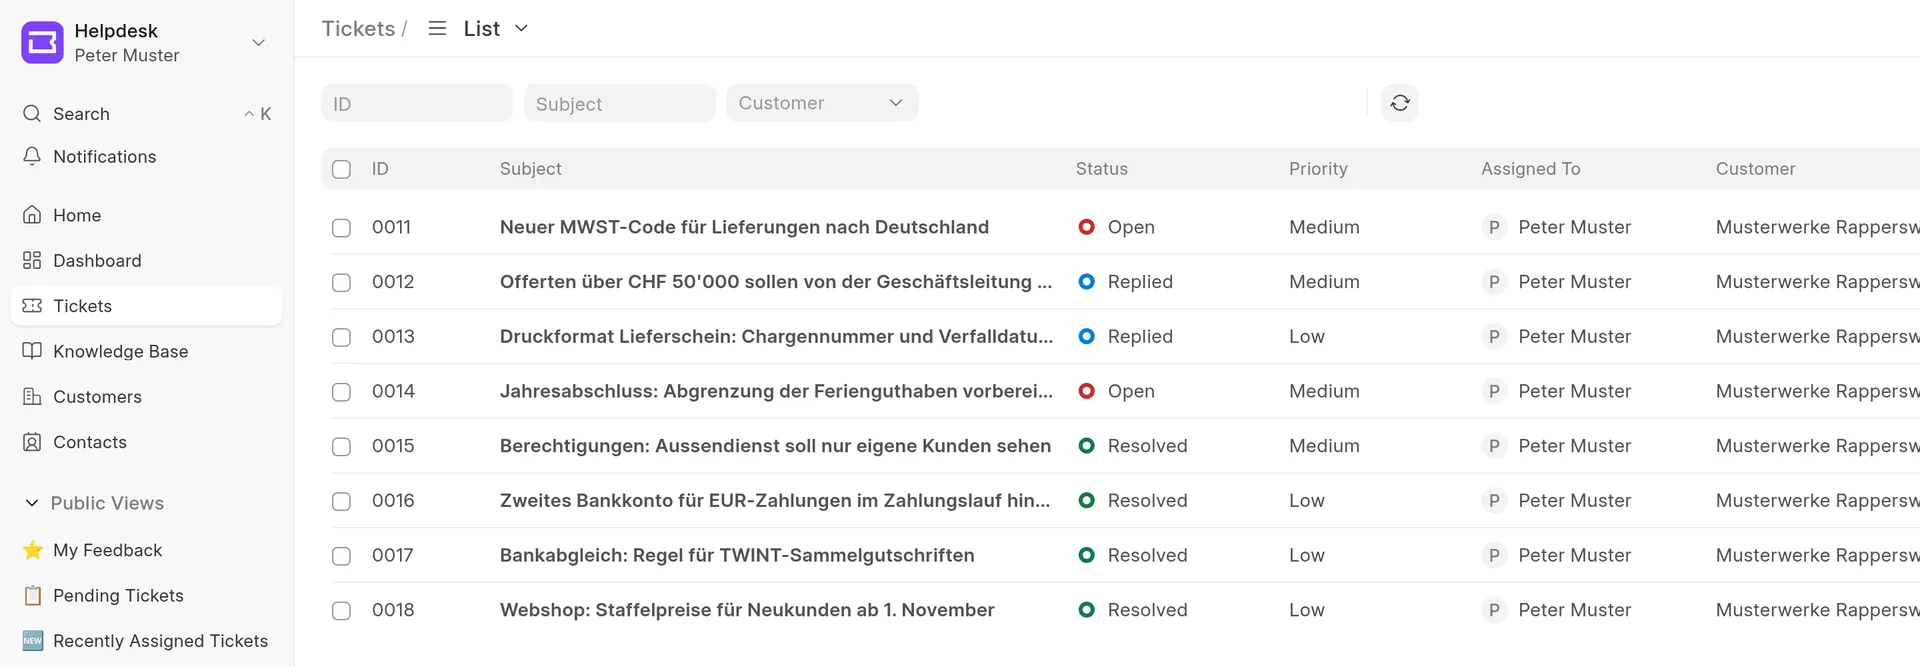The image size is (1920, 667).
Task: Click the ID filter input field
Action: (x=417, y=103)
